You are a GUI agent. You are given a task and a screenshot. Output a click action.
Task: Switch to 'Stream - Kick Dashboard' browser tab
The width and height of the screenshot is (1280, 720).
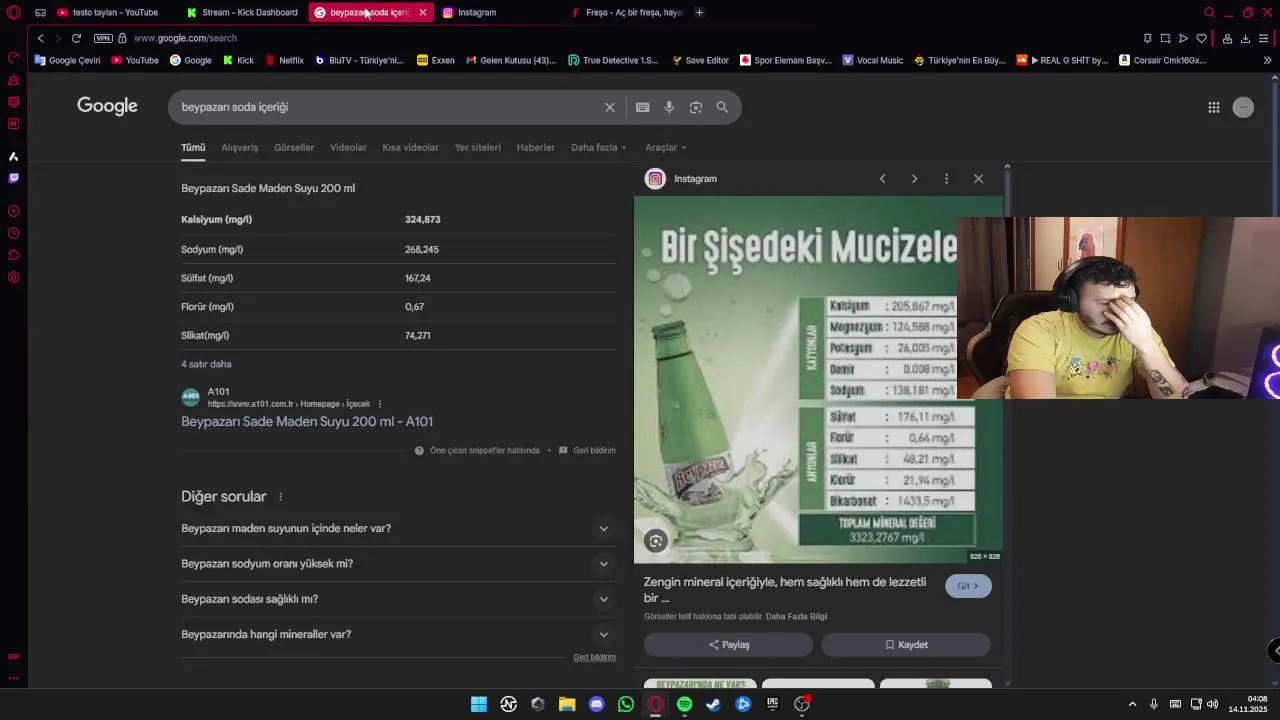click(x=242, y=12)
